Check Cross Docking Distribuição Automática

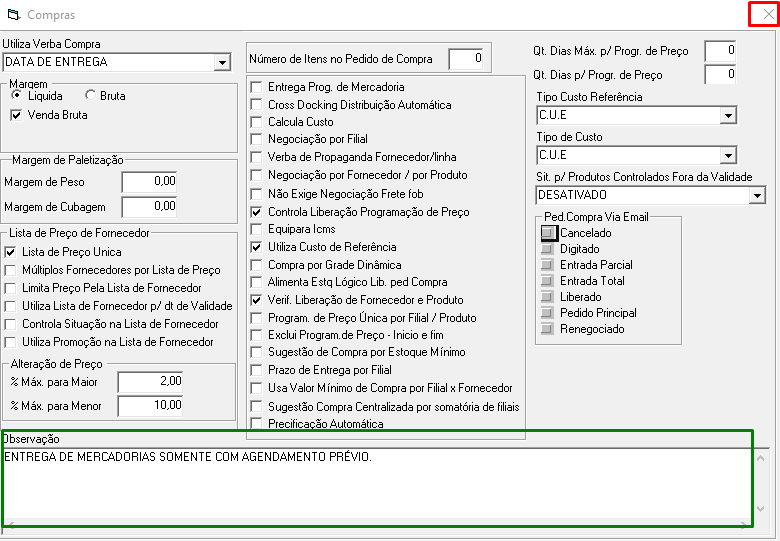coord(257,105)
